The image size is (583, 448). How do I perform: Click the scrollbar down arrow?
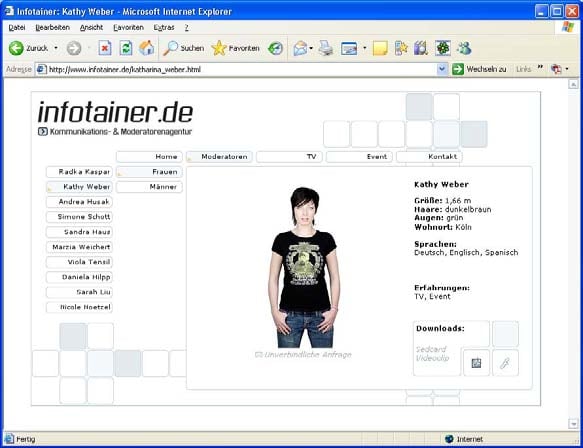[x=573, y=423]
